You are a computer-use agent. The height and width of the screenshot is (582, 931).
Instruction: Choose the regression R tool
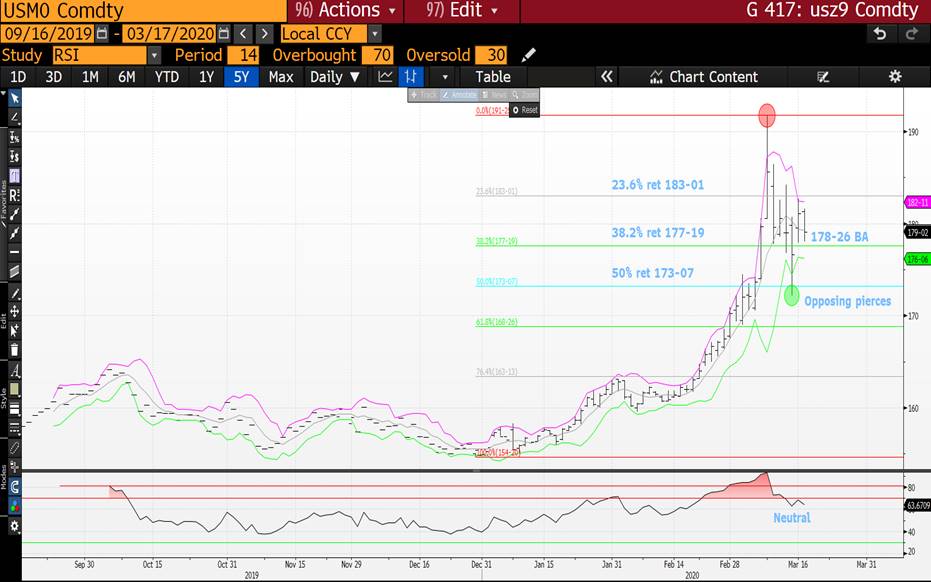tap(14, 195)
